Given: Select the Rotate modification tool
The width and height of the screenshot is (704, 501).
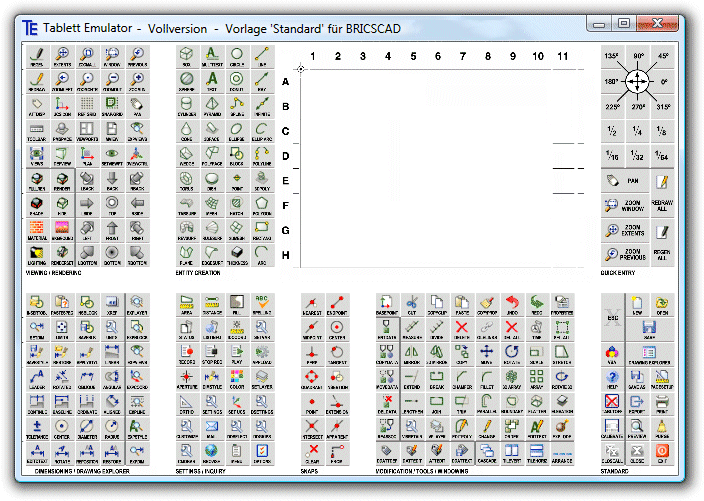Looking at the screenshot, I should click(512, 355).
